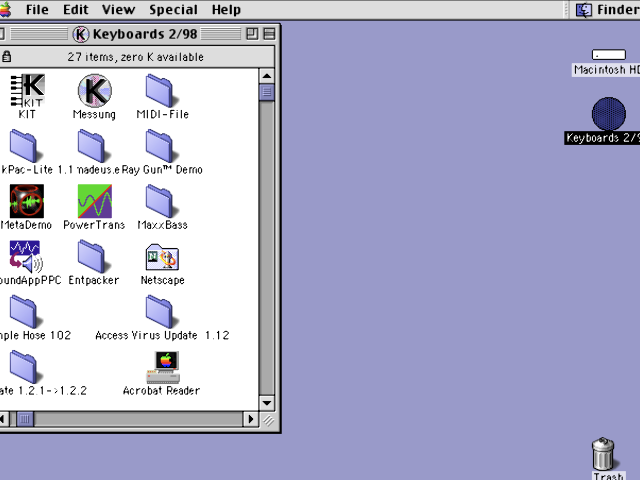Open the Entpacker folder
The width and height of the screenshot is (640, 480).
click(x=94, y=256)
